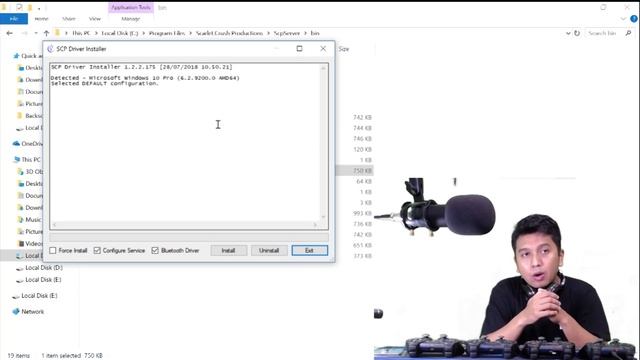The height and width of the screenshot is (360, 640).
Task: Click Program Files breadcrumb segment
Action: (x=167, y=33)
